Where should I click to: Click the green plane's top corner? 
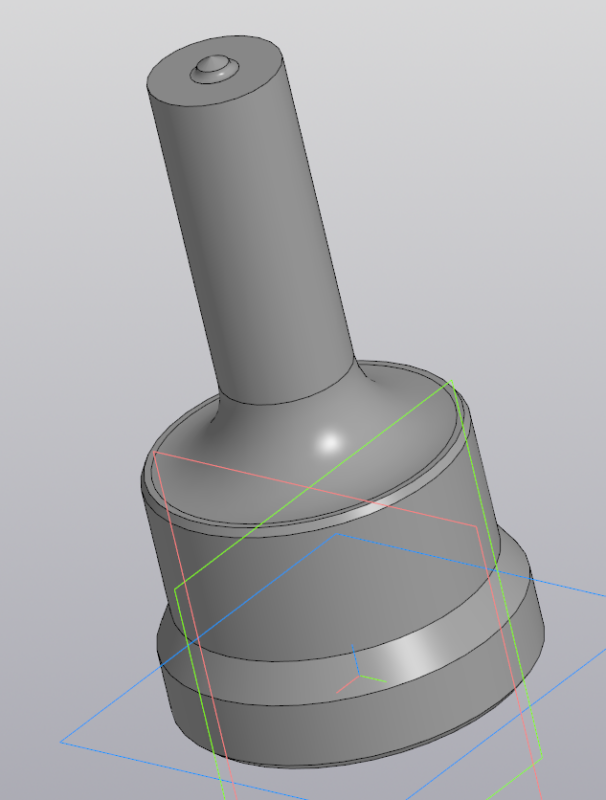pyautogui.click(x=453, y=381)
